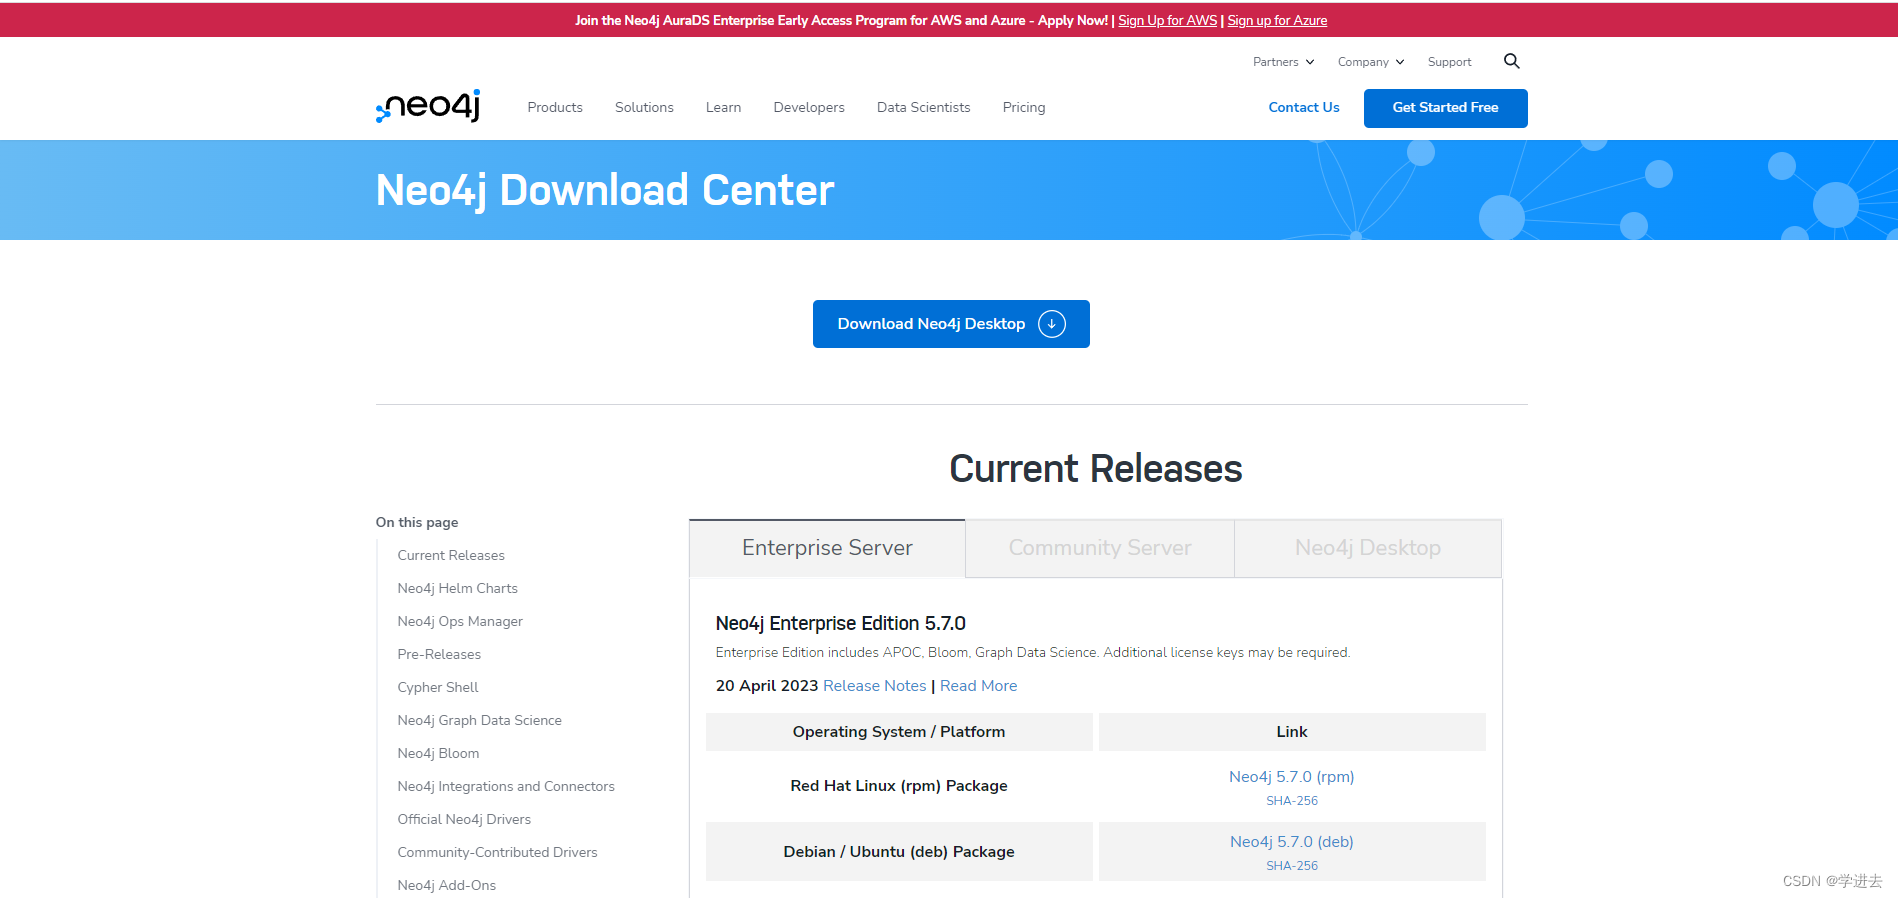Jump to Neo4j Integrations and Connectors

pos(506,786)
